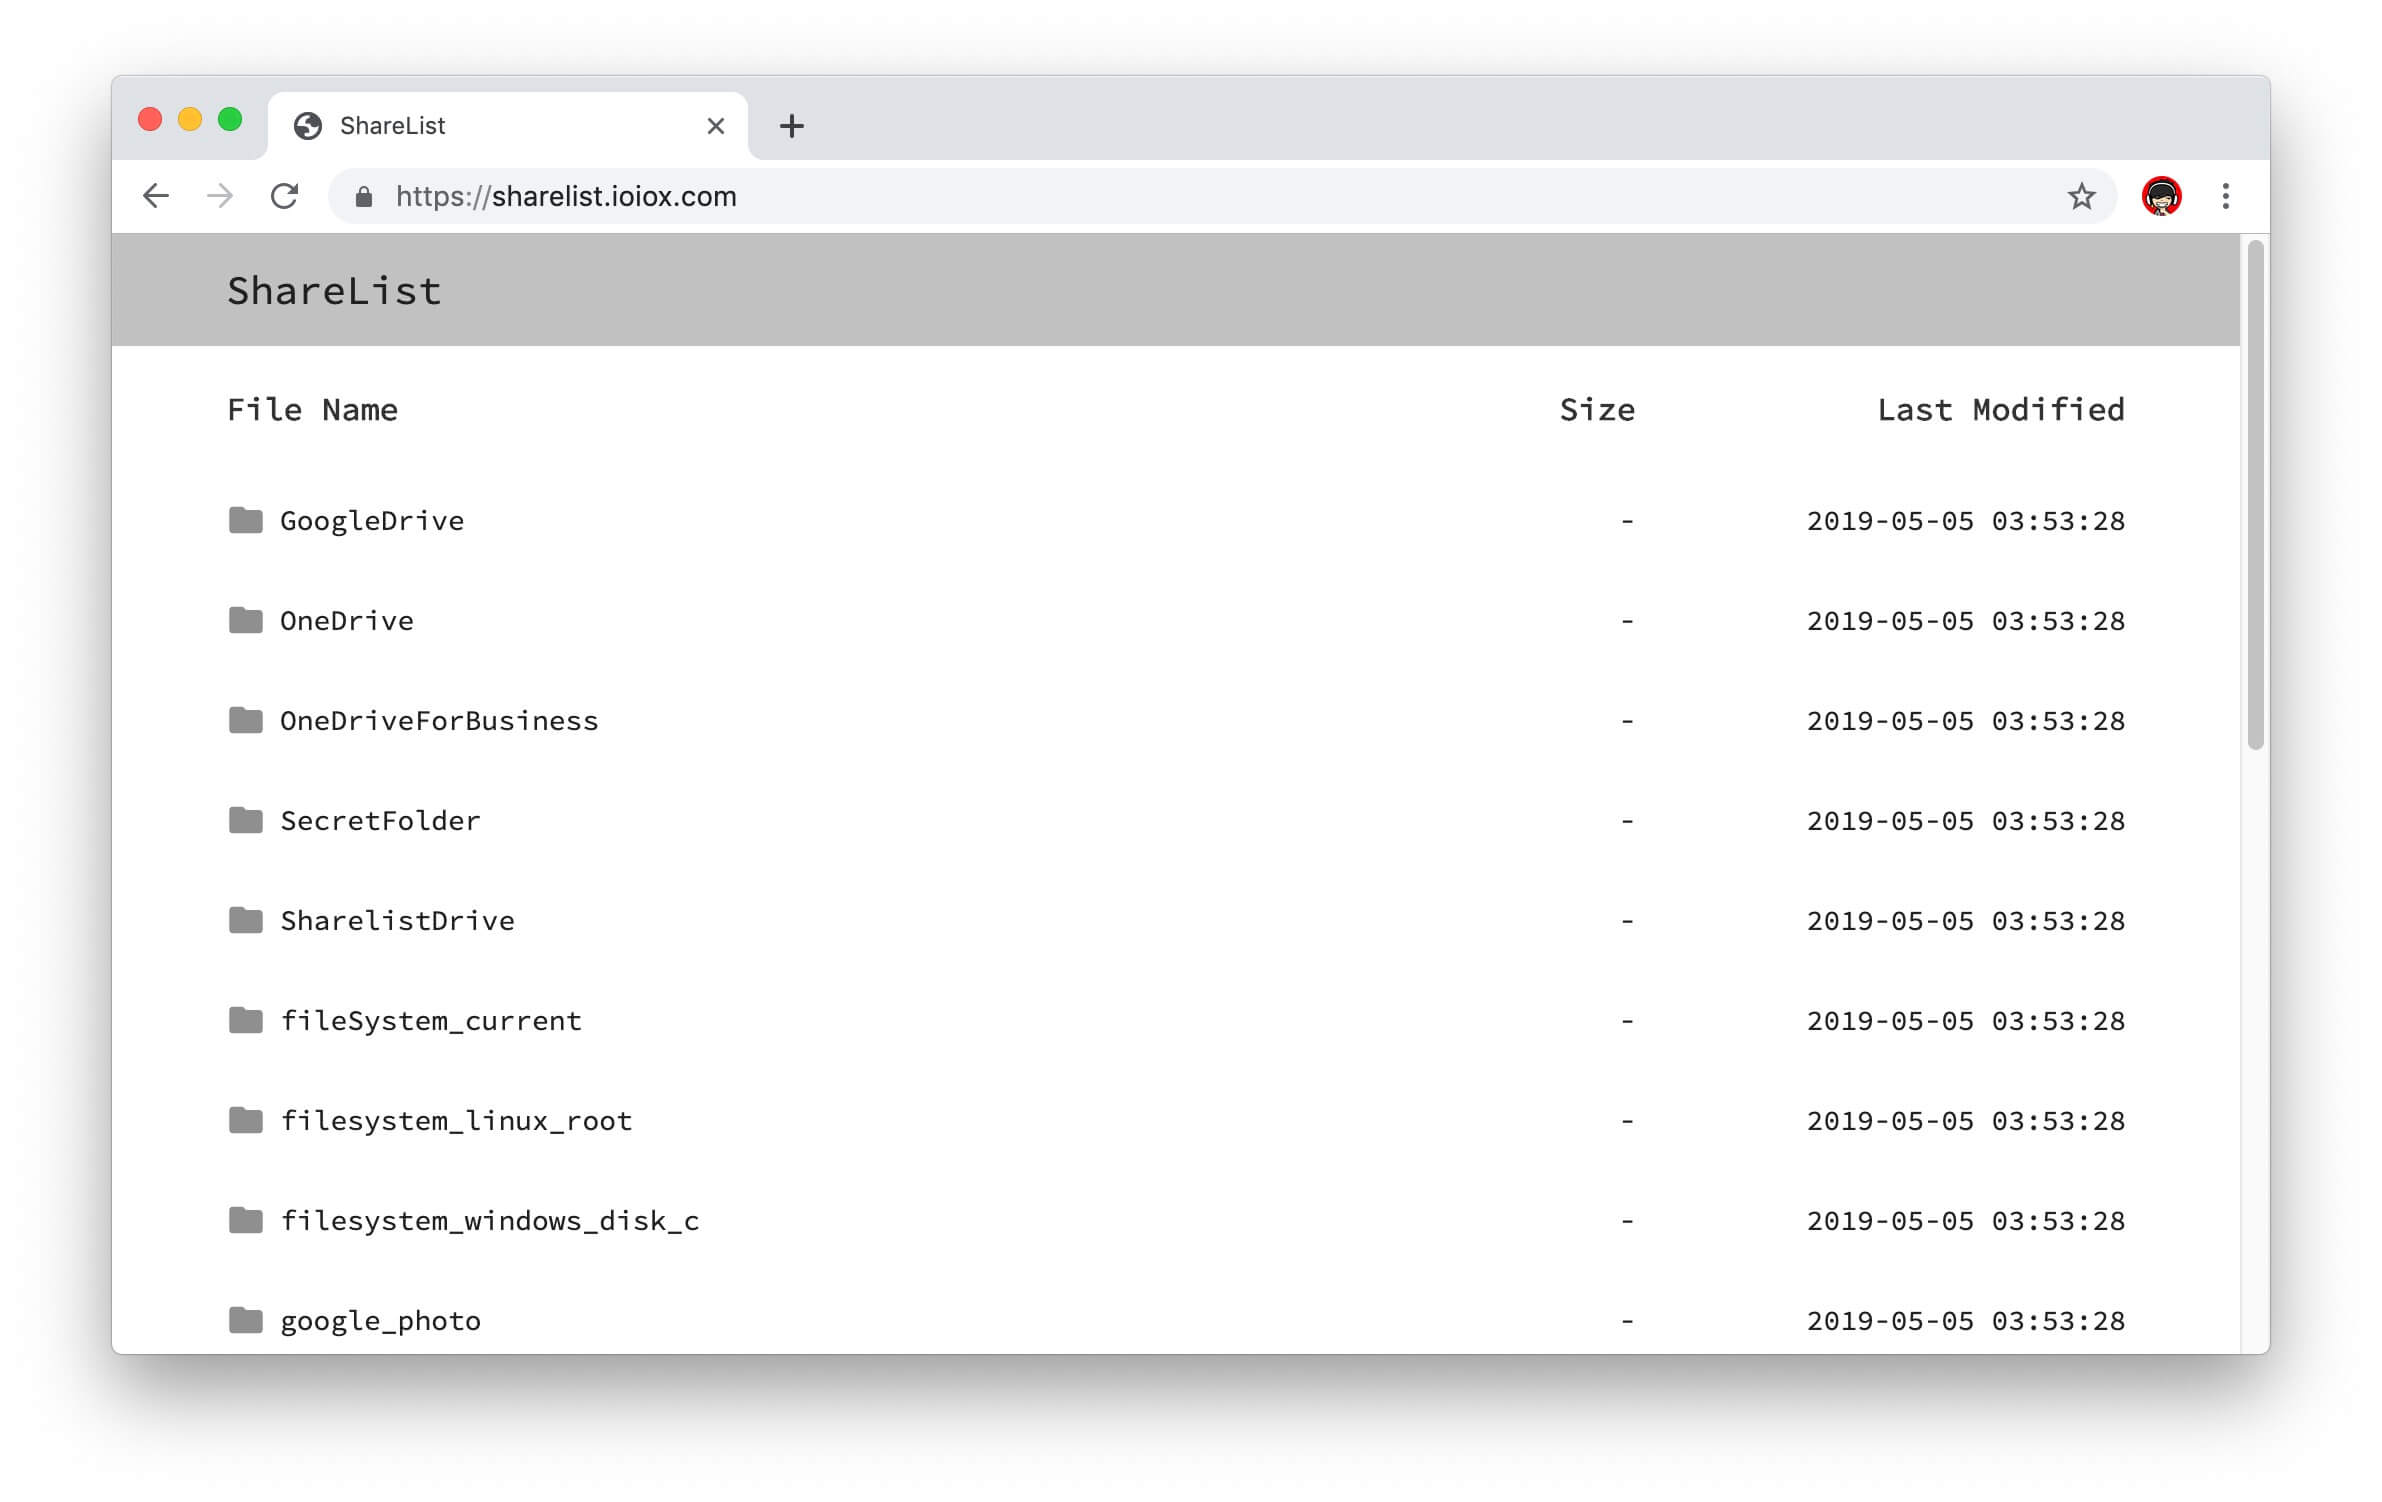This screenshot has height=1502, width=2382.
Task: Click the globe favicon on the tab
Action: pos(308,126)
